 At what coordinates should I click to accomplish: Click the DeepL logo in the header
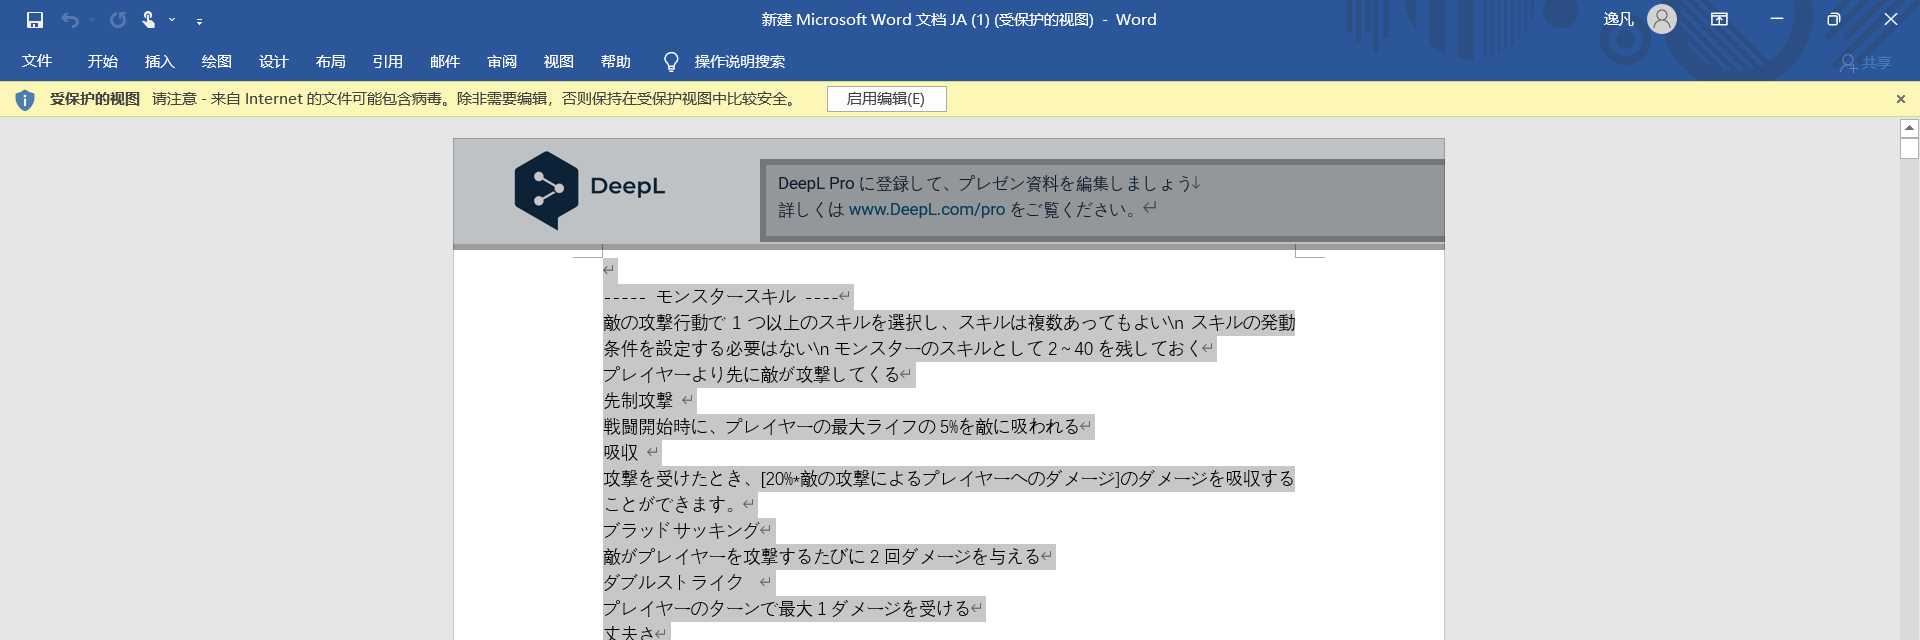click(590, 190)
